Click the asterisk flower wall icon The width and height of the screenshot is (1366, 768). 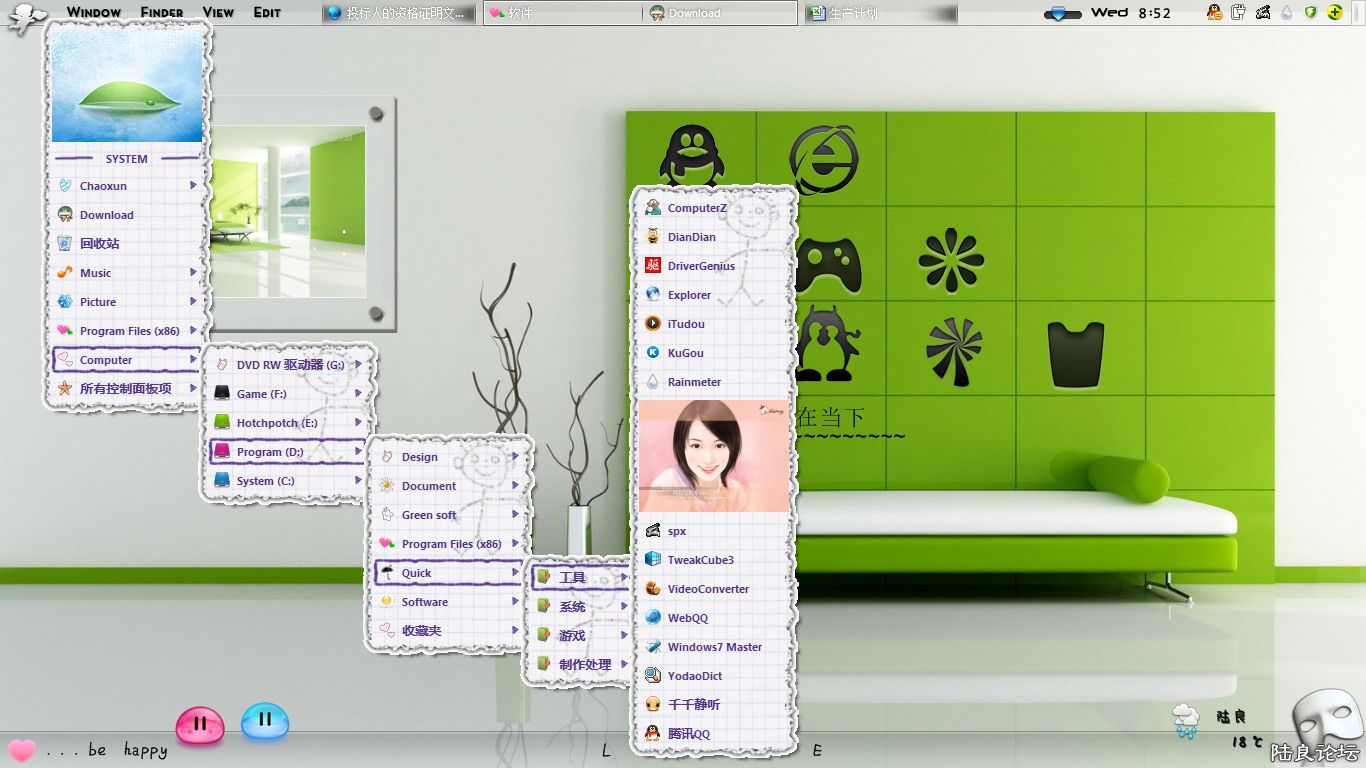(x=950, y=260)
